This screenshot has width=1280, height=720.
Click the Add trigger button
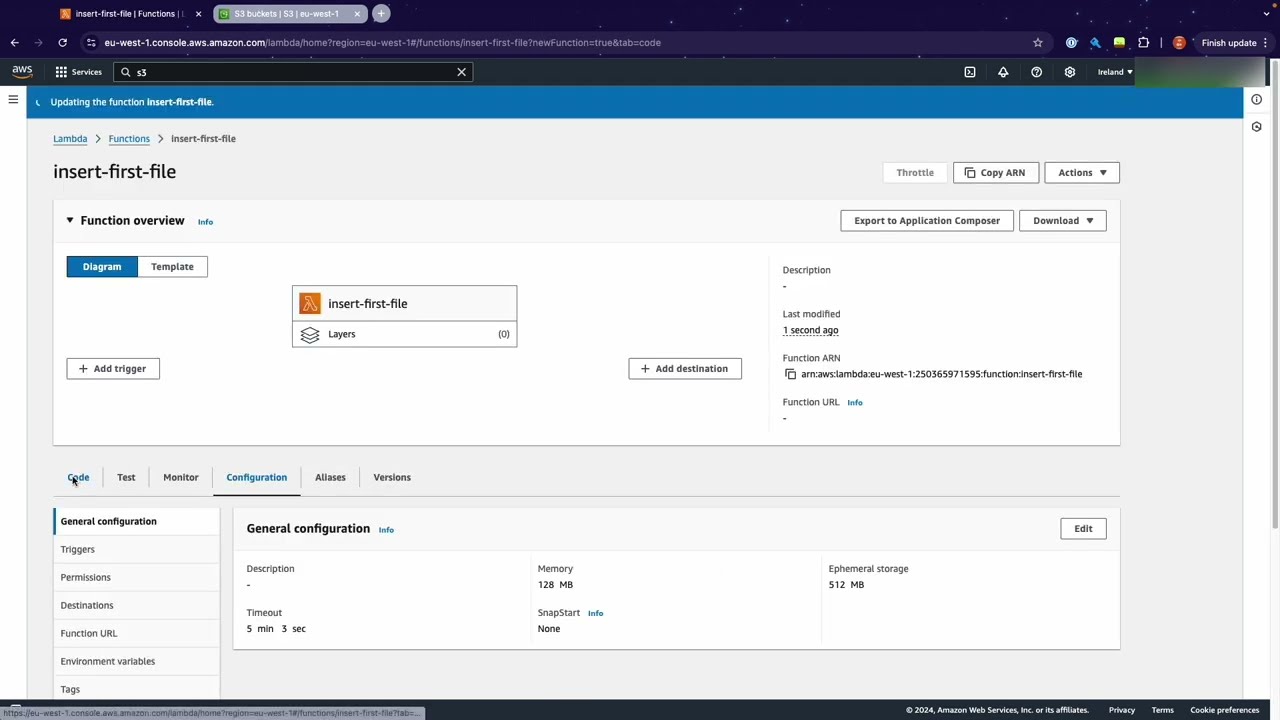[x=113, y=369]
